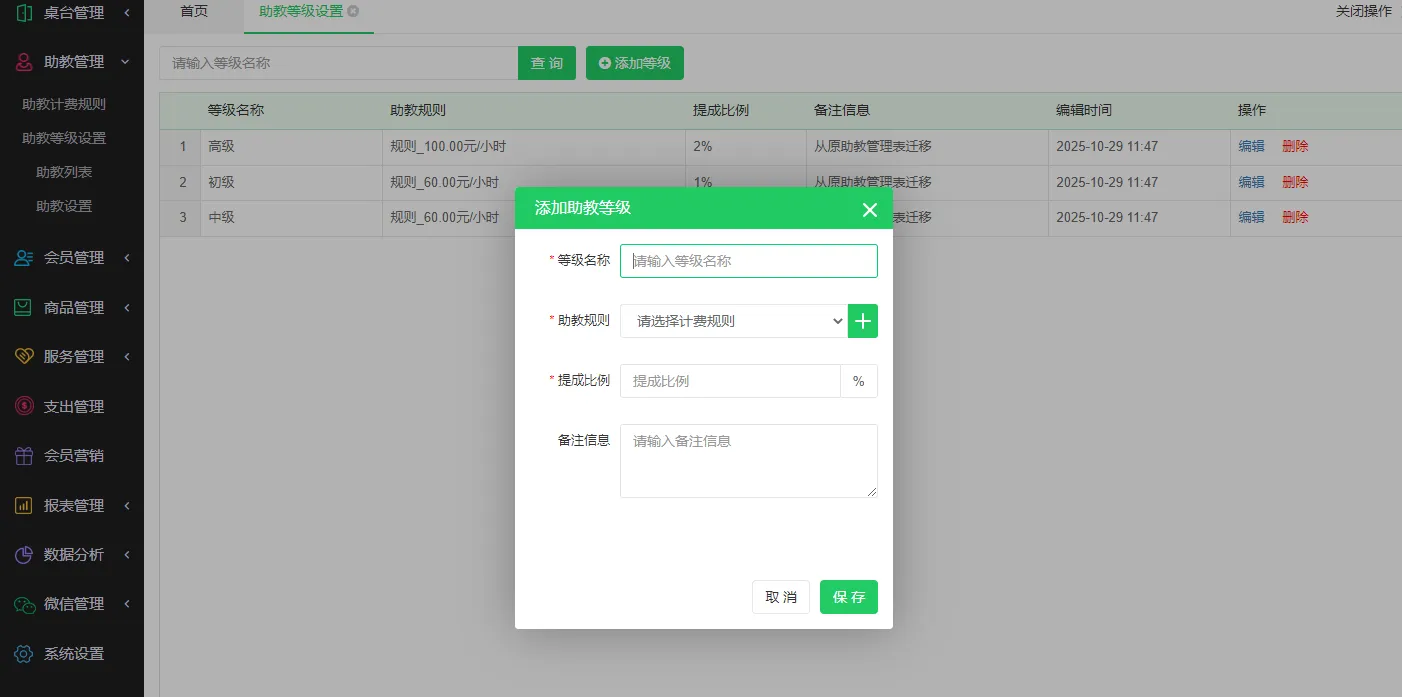Click the 备注信息 textarea in dialog
Image resolution: width=1402 pixels, height=697 pixels.
(x=748, y=461)
